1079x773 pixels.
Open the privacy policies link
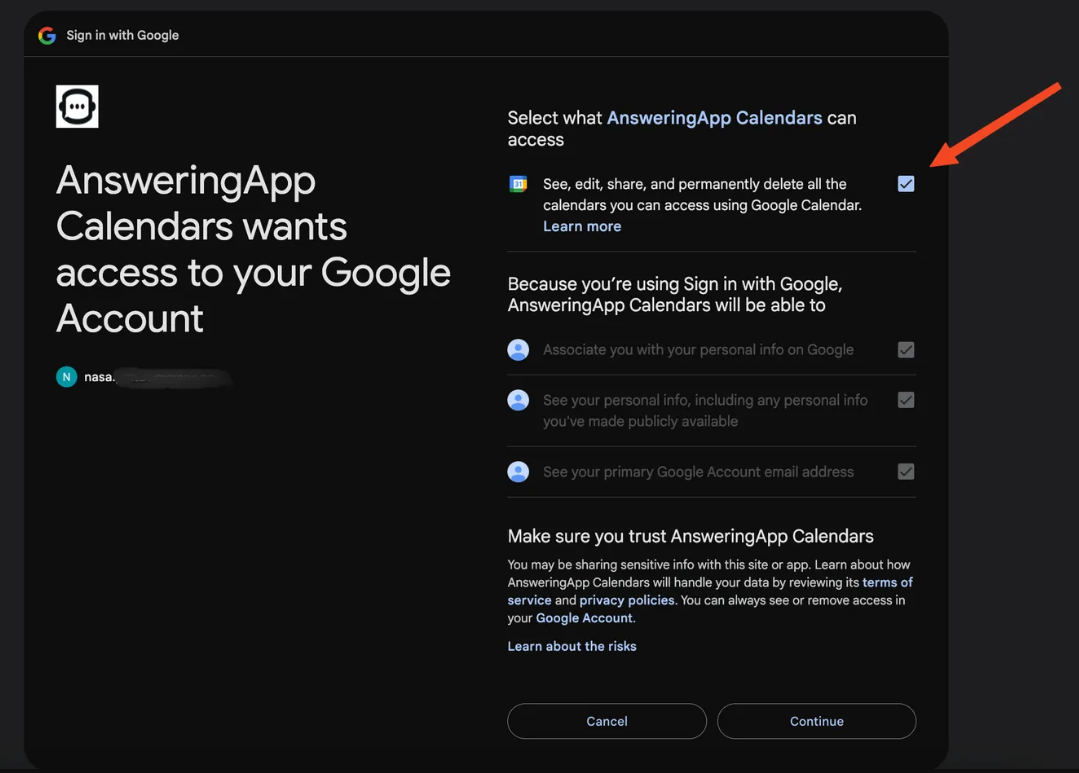tap(627, 600)
